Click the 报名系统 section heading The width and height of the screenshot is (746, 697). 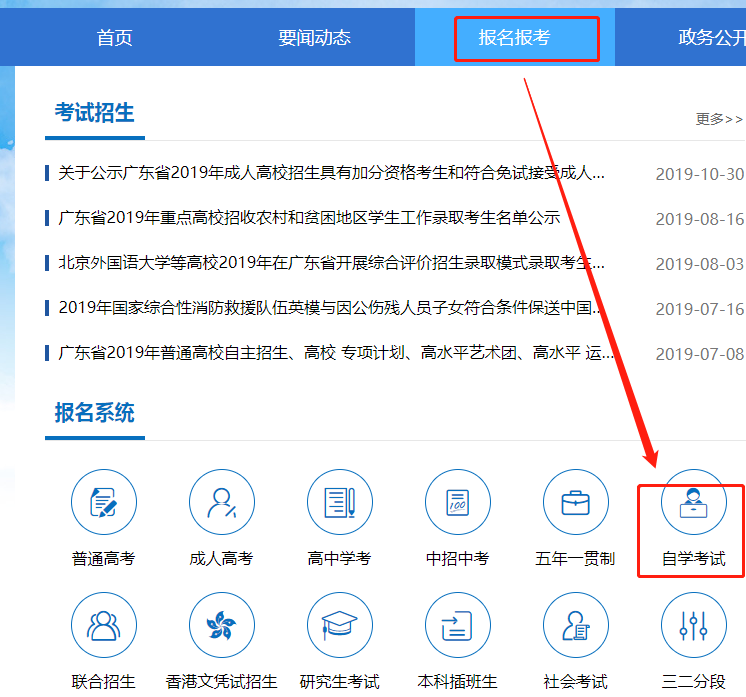tap(94, 412)
